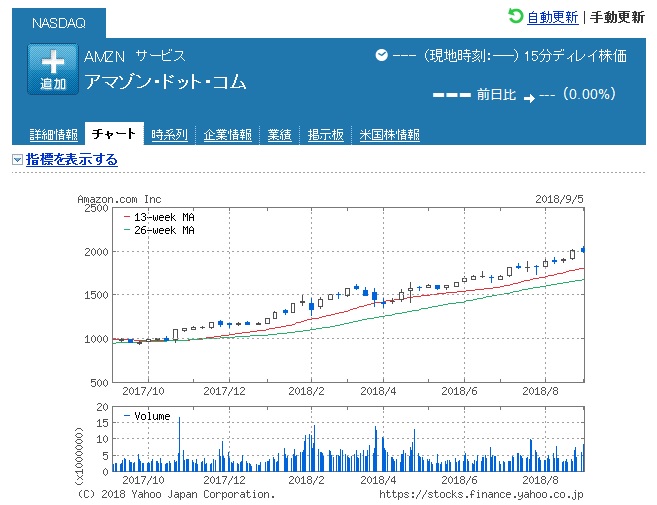Screen dimensions: 657x505
Task: Click the AMZN ticker symbol
Action: tap(104, 56)
